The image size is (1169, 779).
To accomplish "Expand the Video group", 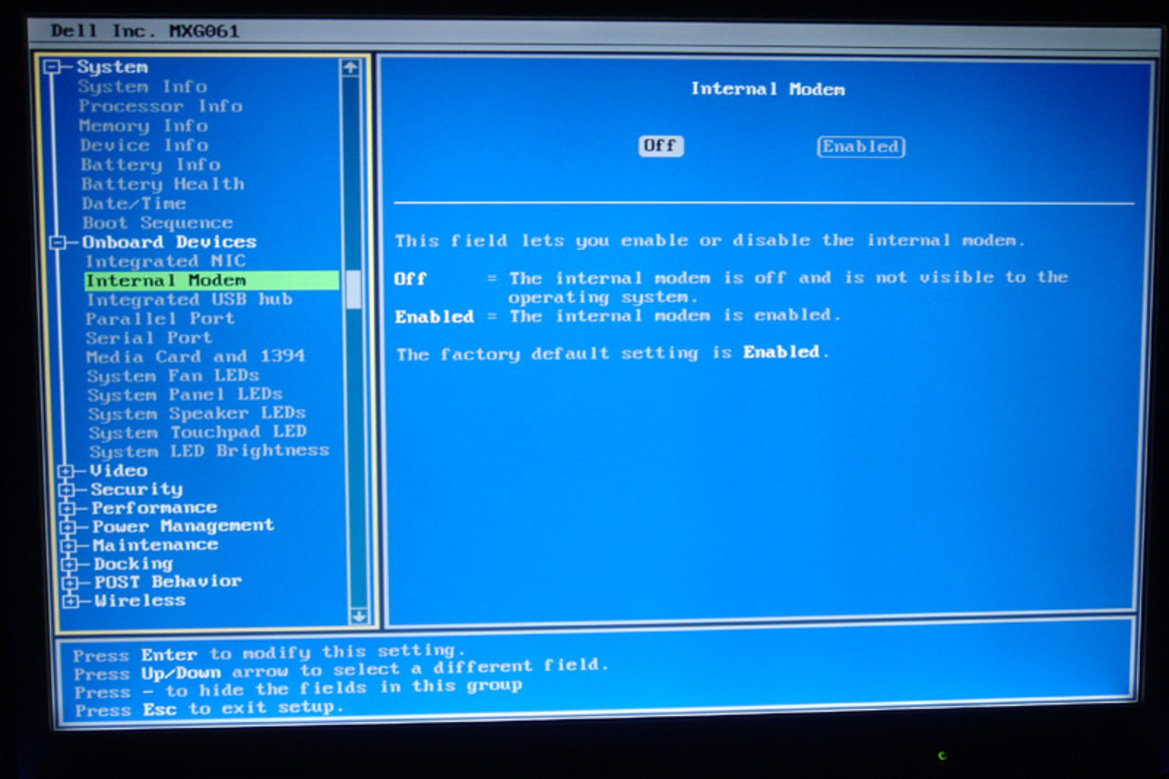I will point(66,471).
